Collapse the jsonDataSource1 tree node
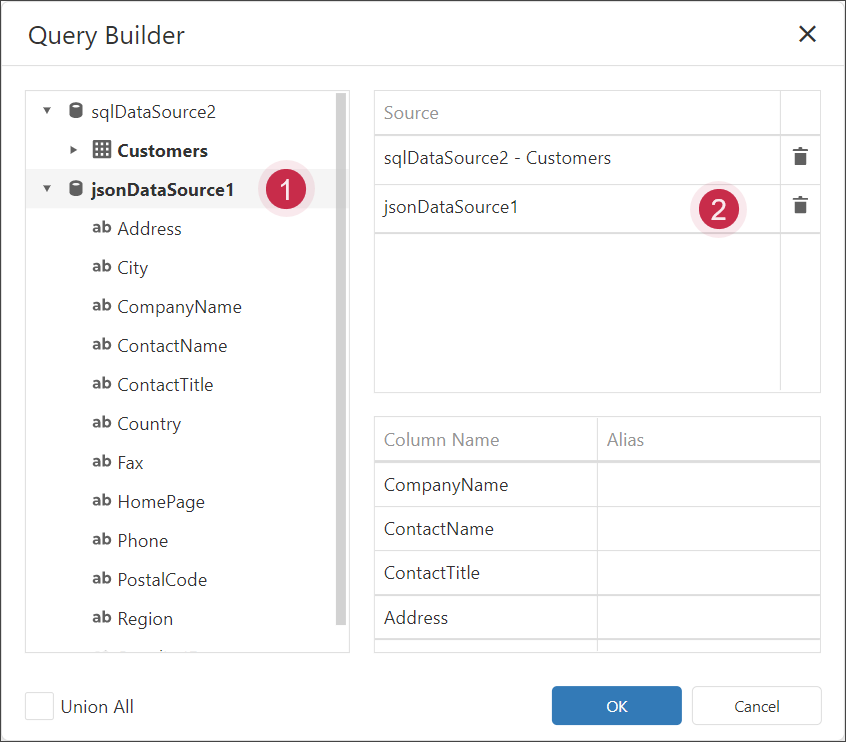This screenshot has width=846, height=742. point(47,189)
